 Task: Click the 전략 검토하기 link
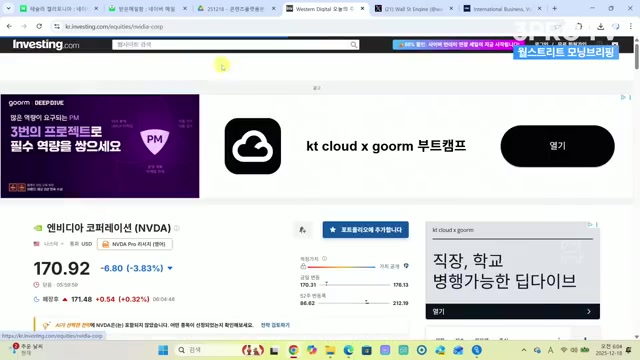click(x=275, y=325)
